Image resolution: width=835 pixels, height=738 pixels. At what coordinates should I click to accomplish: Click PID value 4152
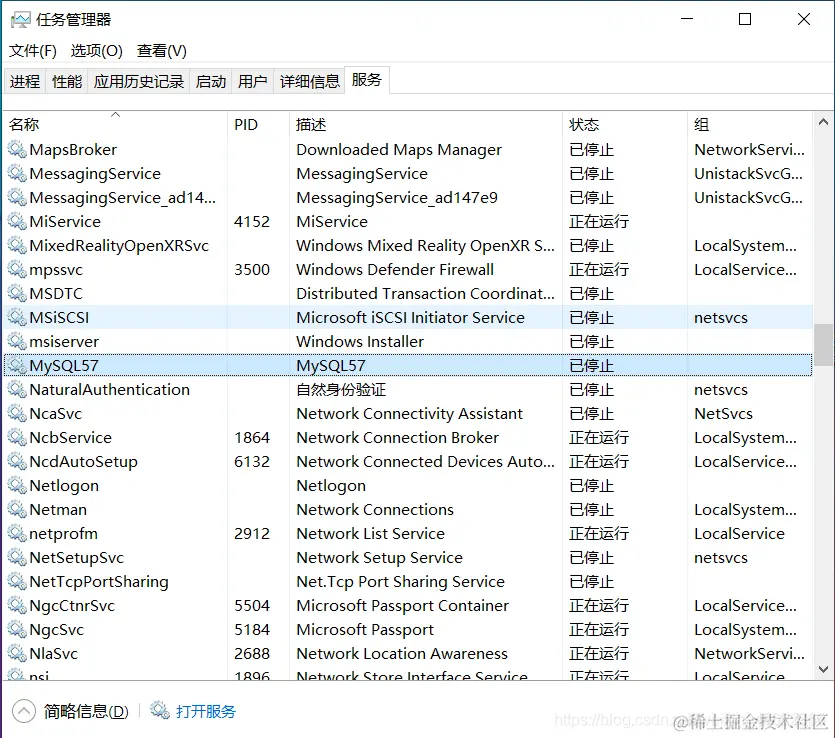[x=252, y=222]
